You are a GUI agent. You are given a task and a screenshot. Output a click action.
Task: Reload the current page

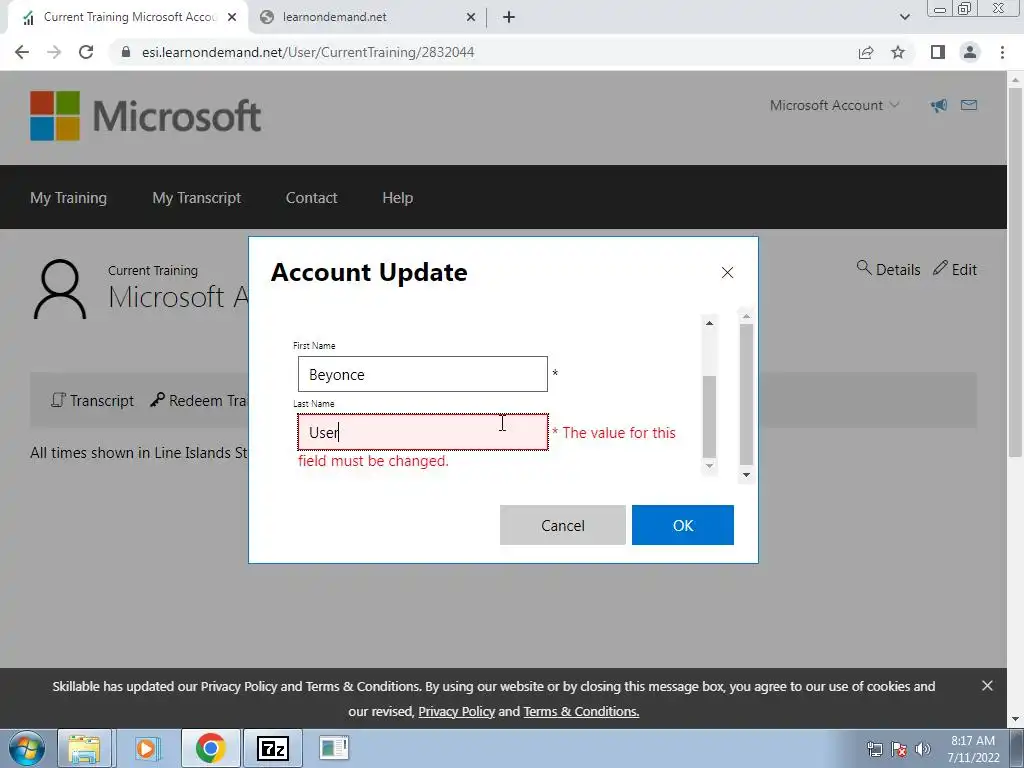(x=86, y=52)
